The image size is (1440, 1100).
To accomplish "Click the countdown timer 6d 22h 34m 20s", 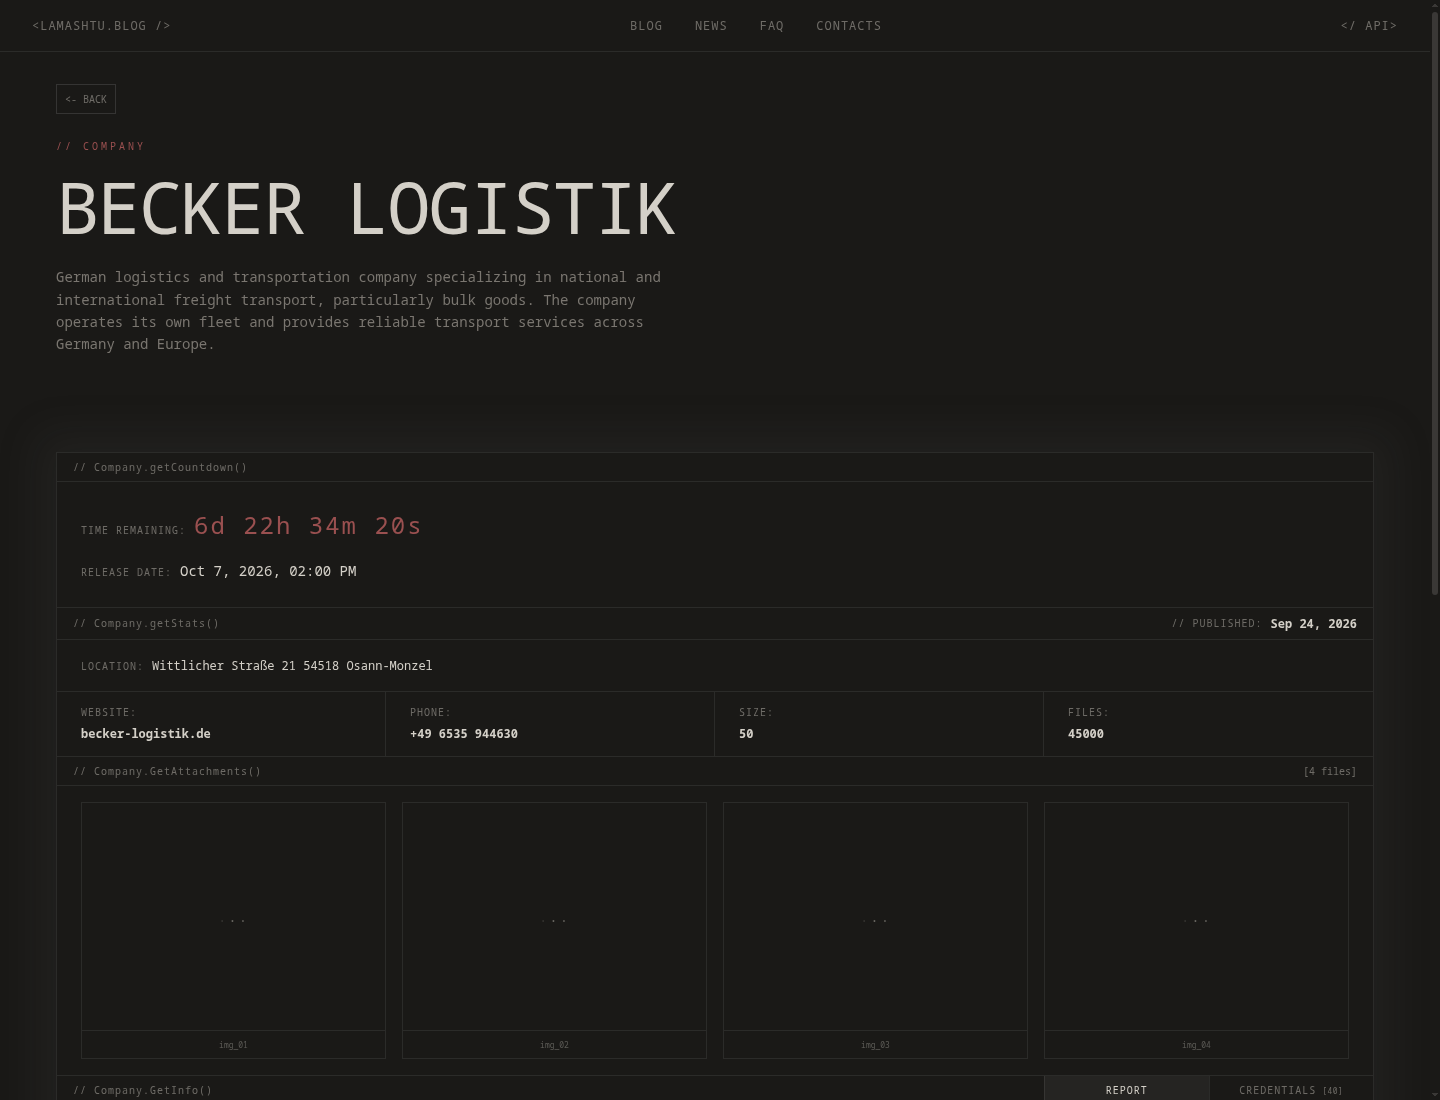I will point(308,526).
